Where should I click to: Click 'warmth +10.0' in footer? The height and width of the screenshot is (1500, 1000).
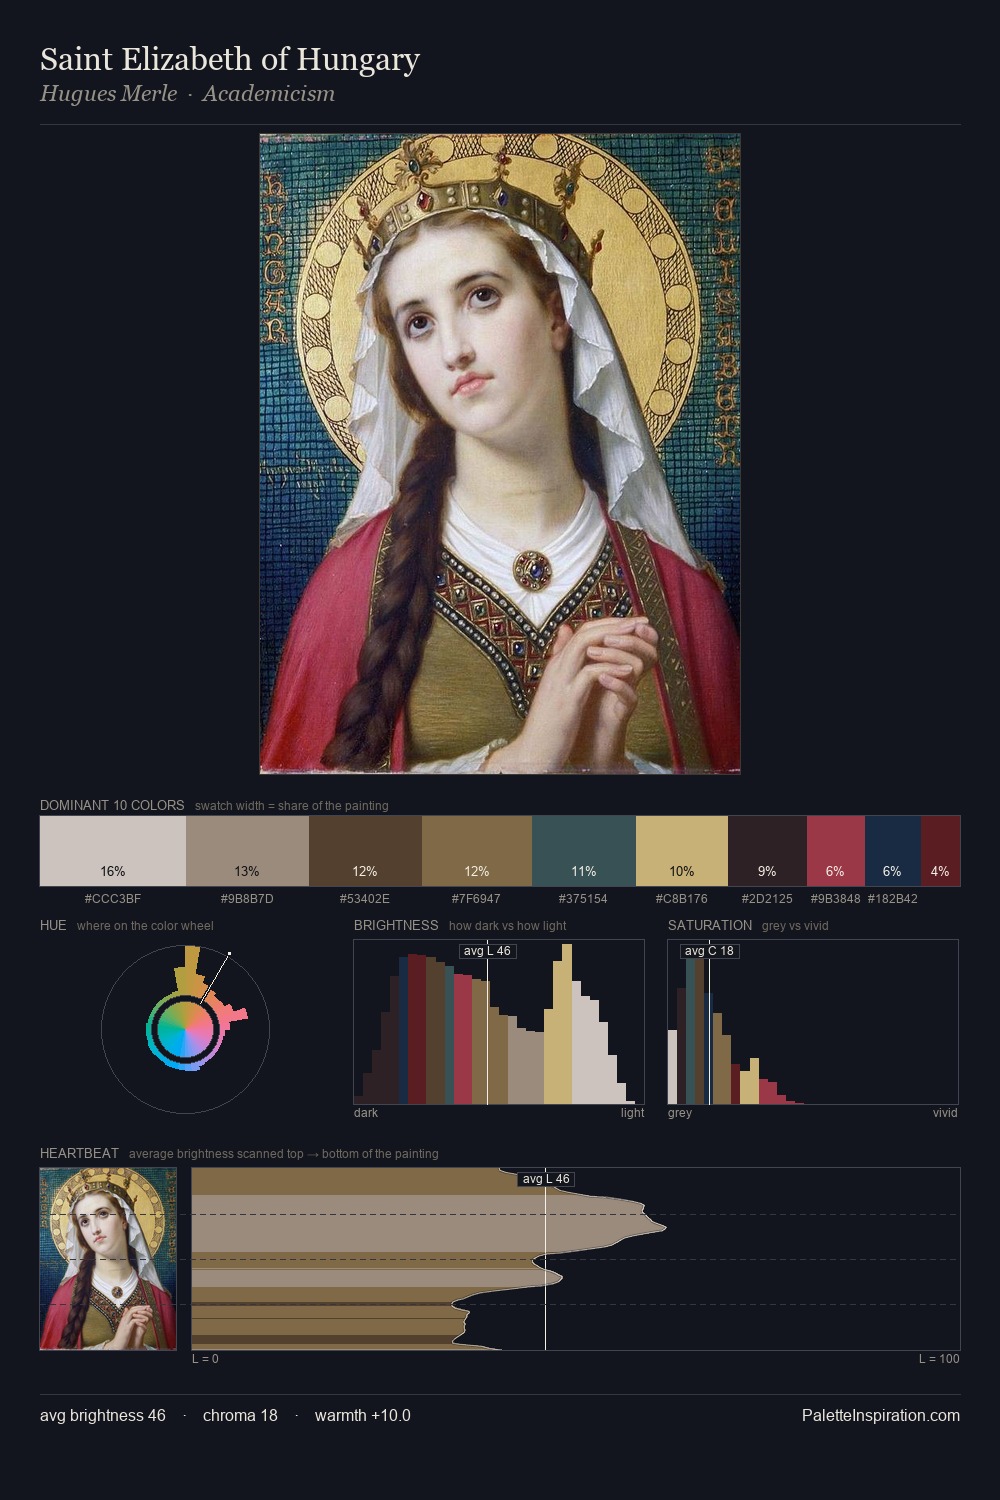[363, 1415]
